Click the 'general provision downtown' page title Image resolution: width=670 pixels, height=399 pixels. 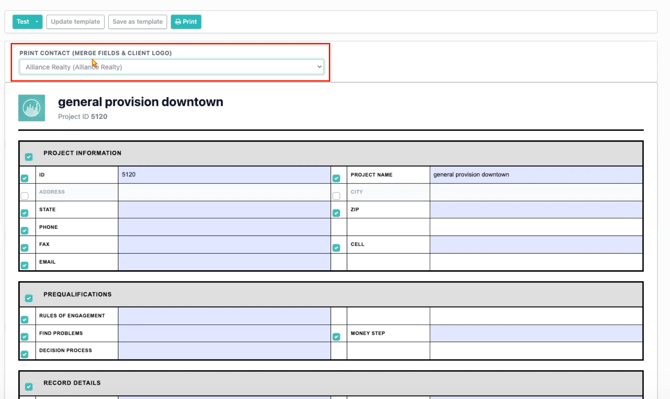[141, 102]
